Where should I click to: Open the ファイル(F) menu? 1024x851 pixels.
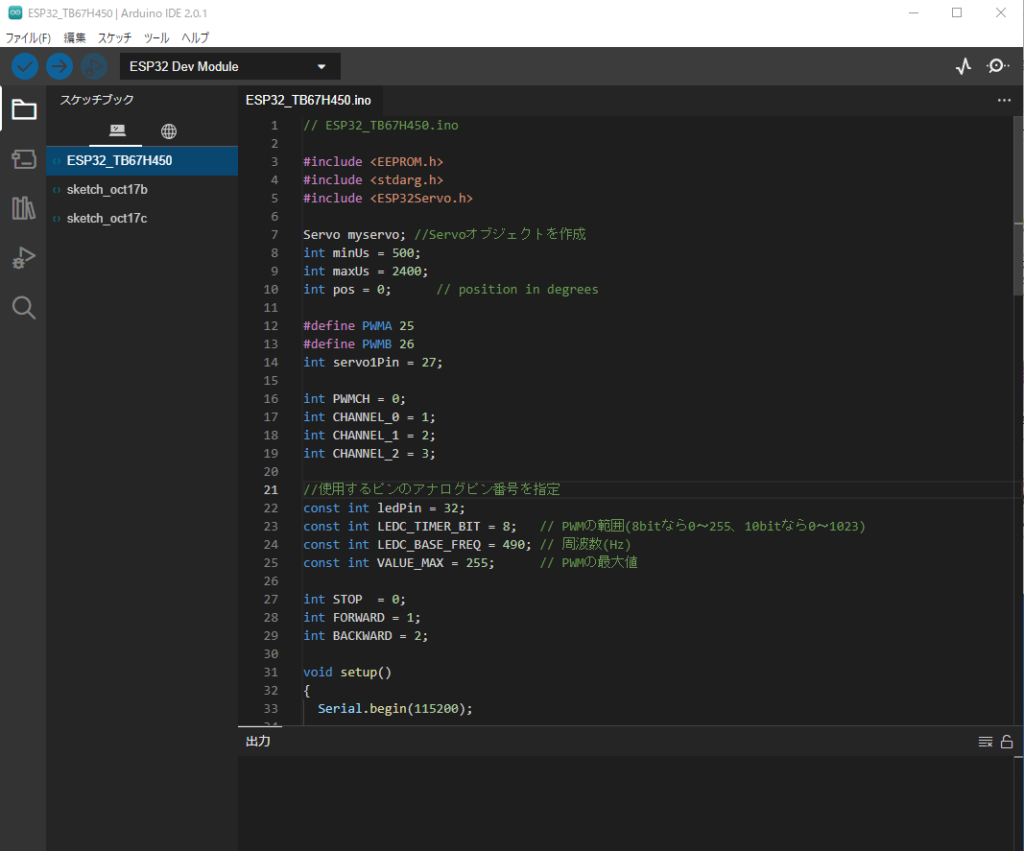[28, 37]
